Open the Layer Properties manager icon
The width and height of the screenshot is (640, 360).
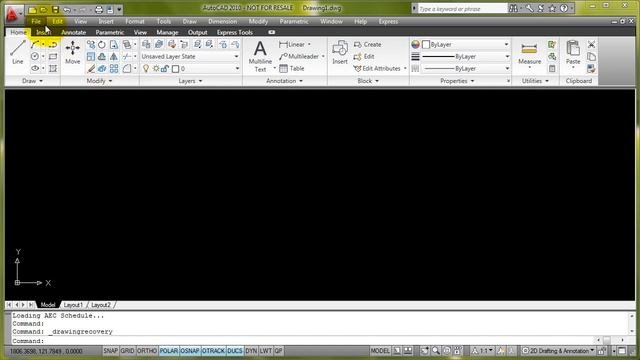[x=146, y=44]
